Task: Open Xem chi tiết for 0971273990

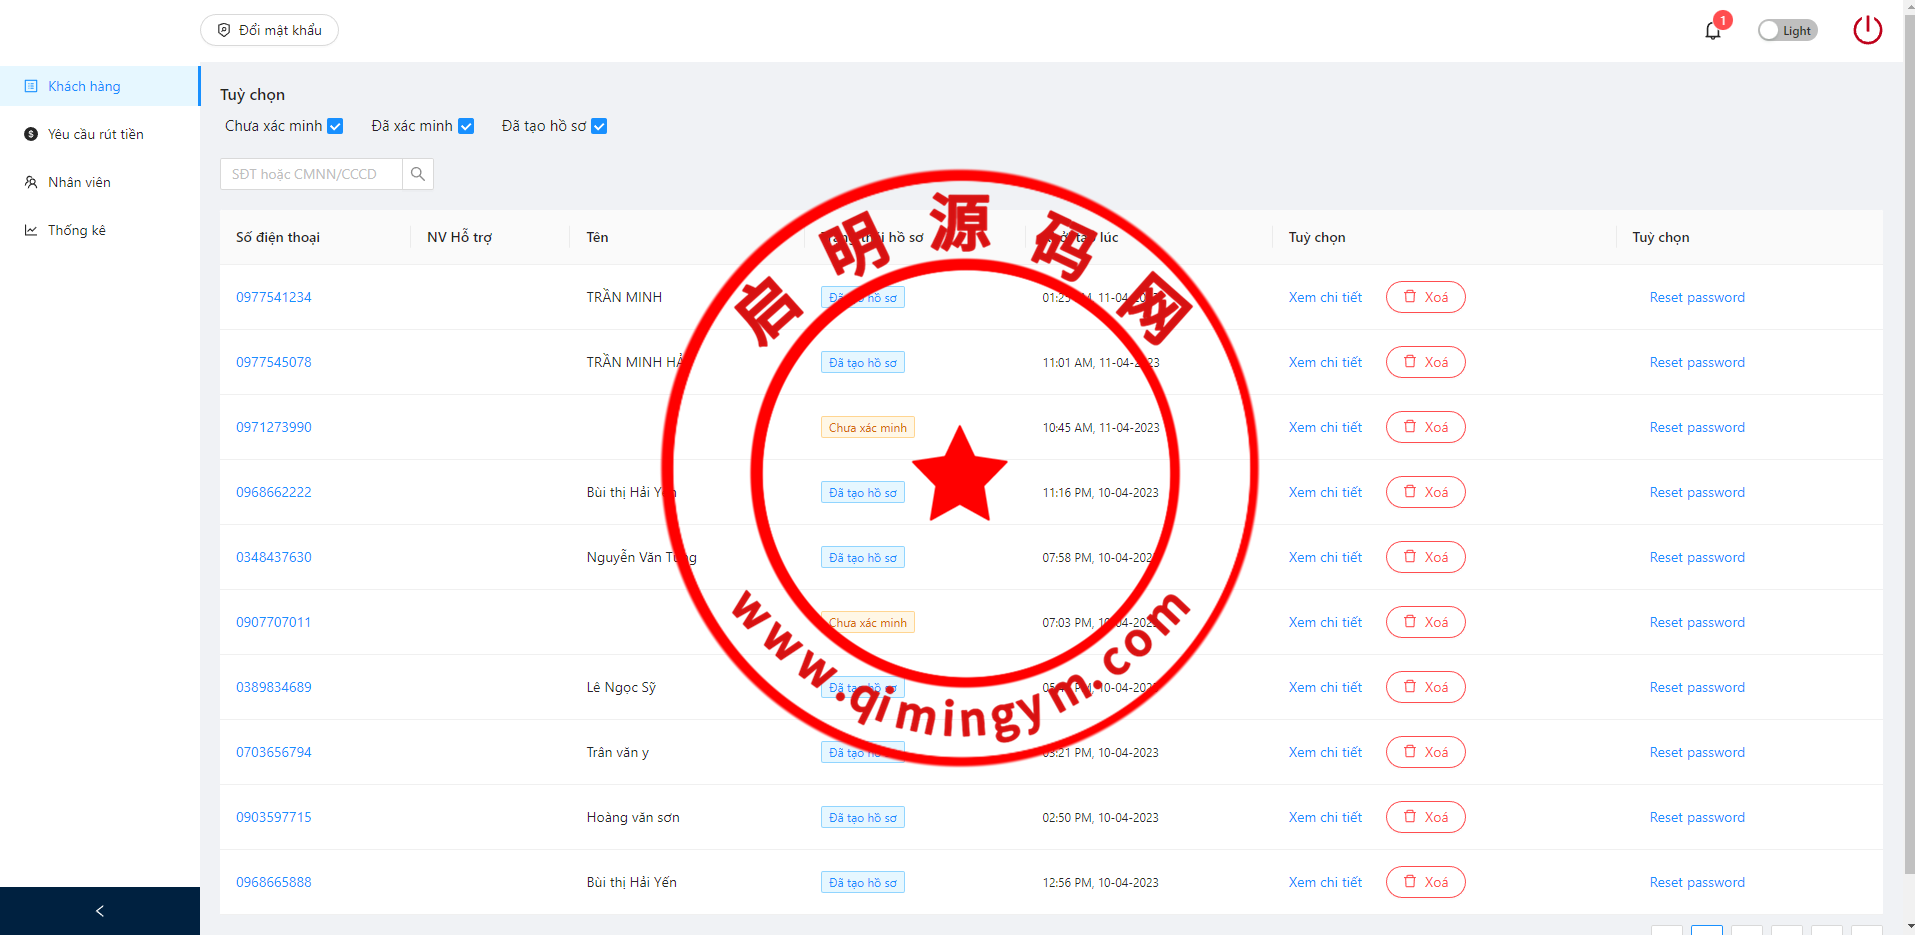Action: (1325, 427)
